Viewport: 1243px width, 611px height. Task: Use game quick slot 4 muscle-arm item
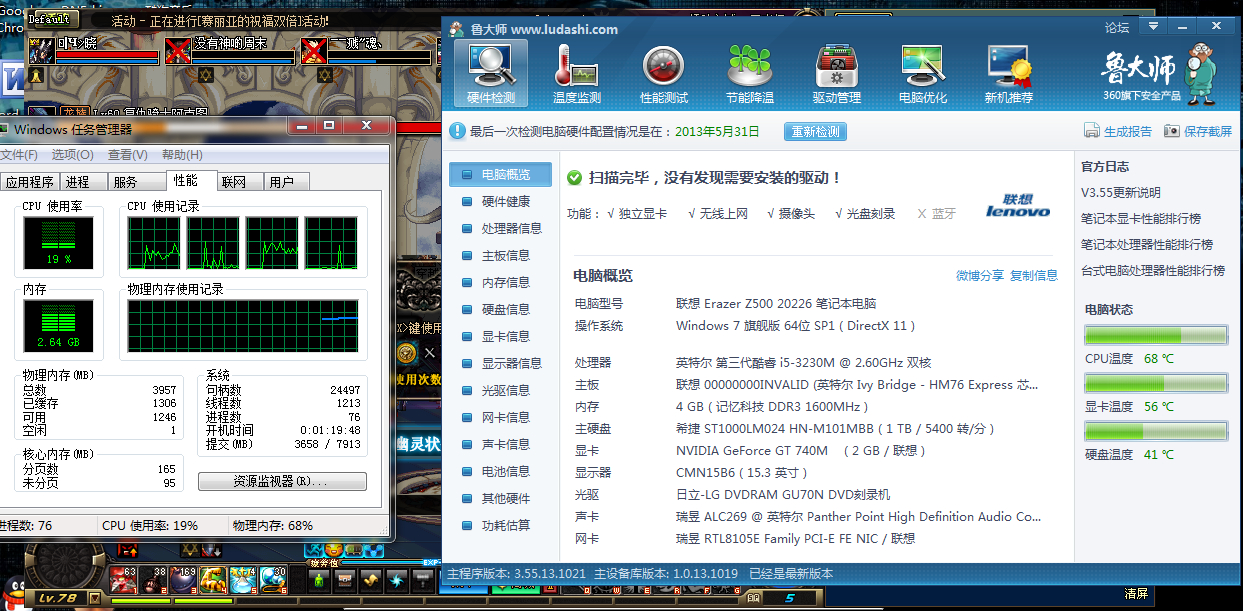(x=213, y=578)
